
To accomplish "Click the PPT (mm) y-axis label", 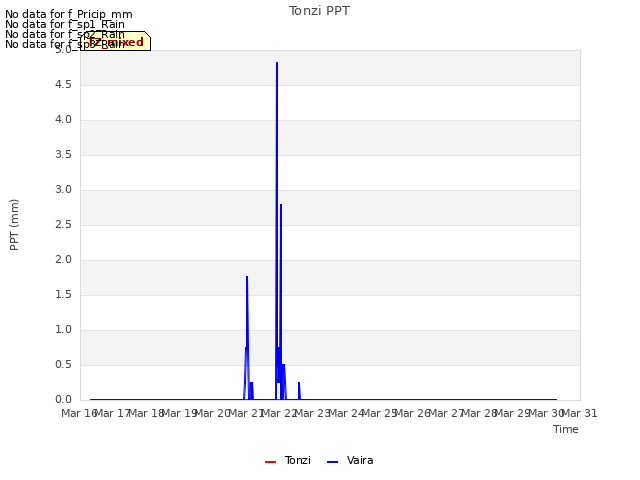I will (14, 225).
